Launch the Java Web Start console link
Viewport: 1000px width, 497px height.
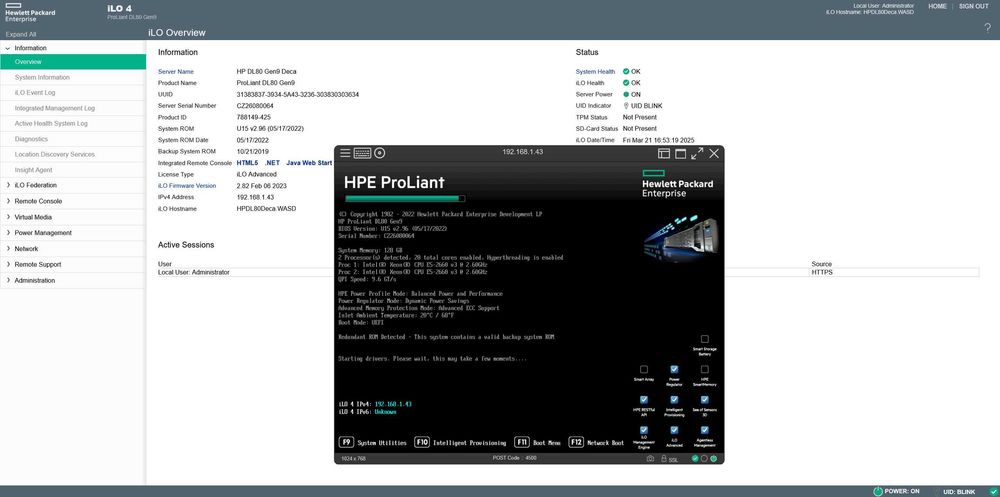click(309, 163)
